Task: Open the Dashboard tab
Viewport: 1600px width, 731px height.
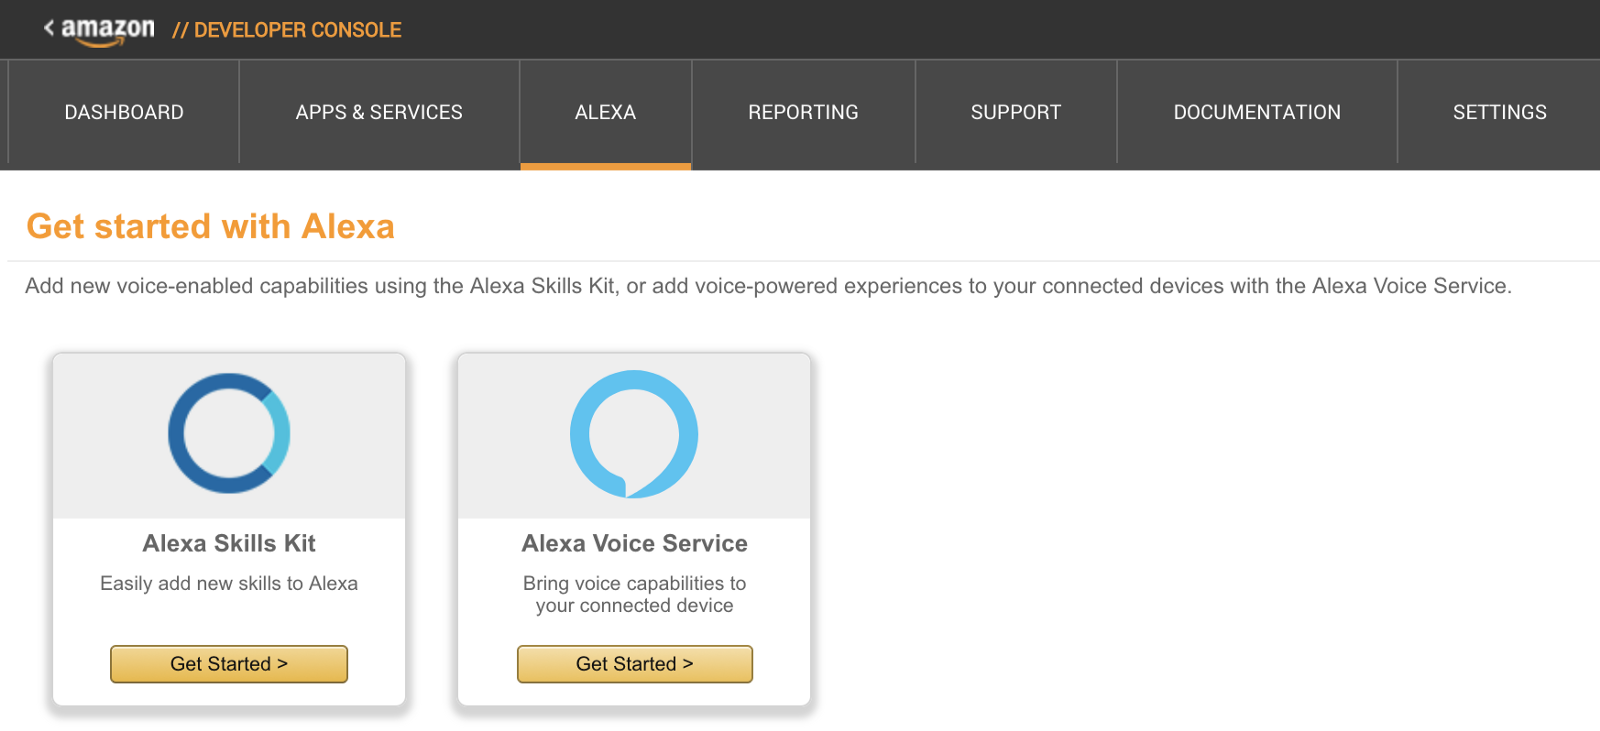Action: coord(124,112)
